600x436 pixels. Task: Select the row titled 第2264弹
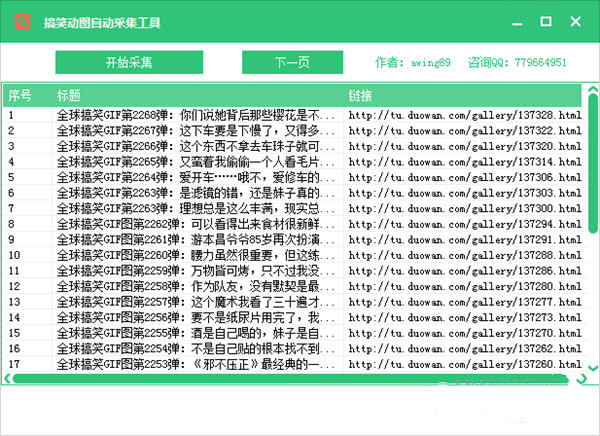(x=293, y=177)
